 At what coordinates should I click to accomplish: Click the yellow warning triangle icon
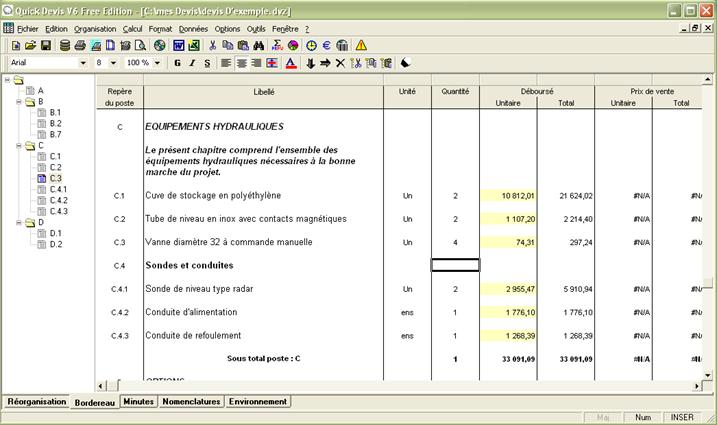(361, 46)
